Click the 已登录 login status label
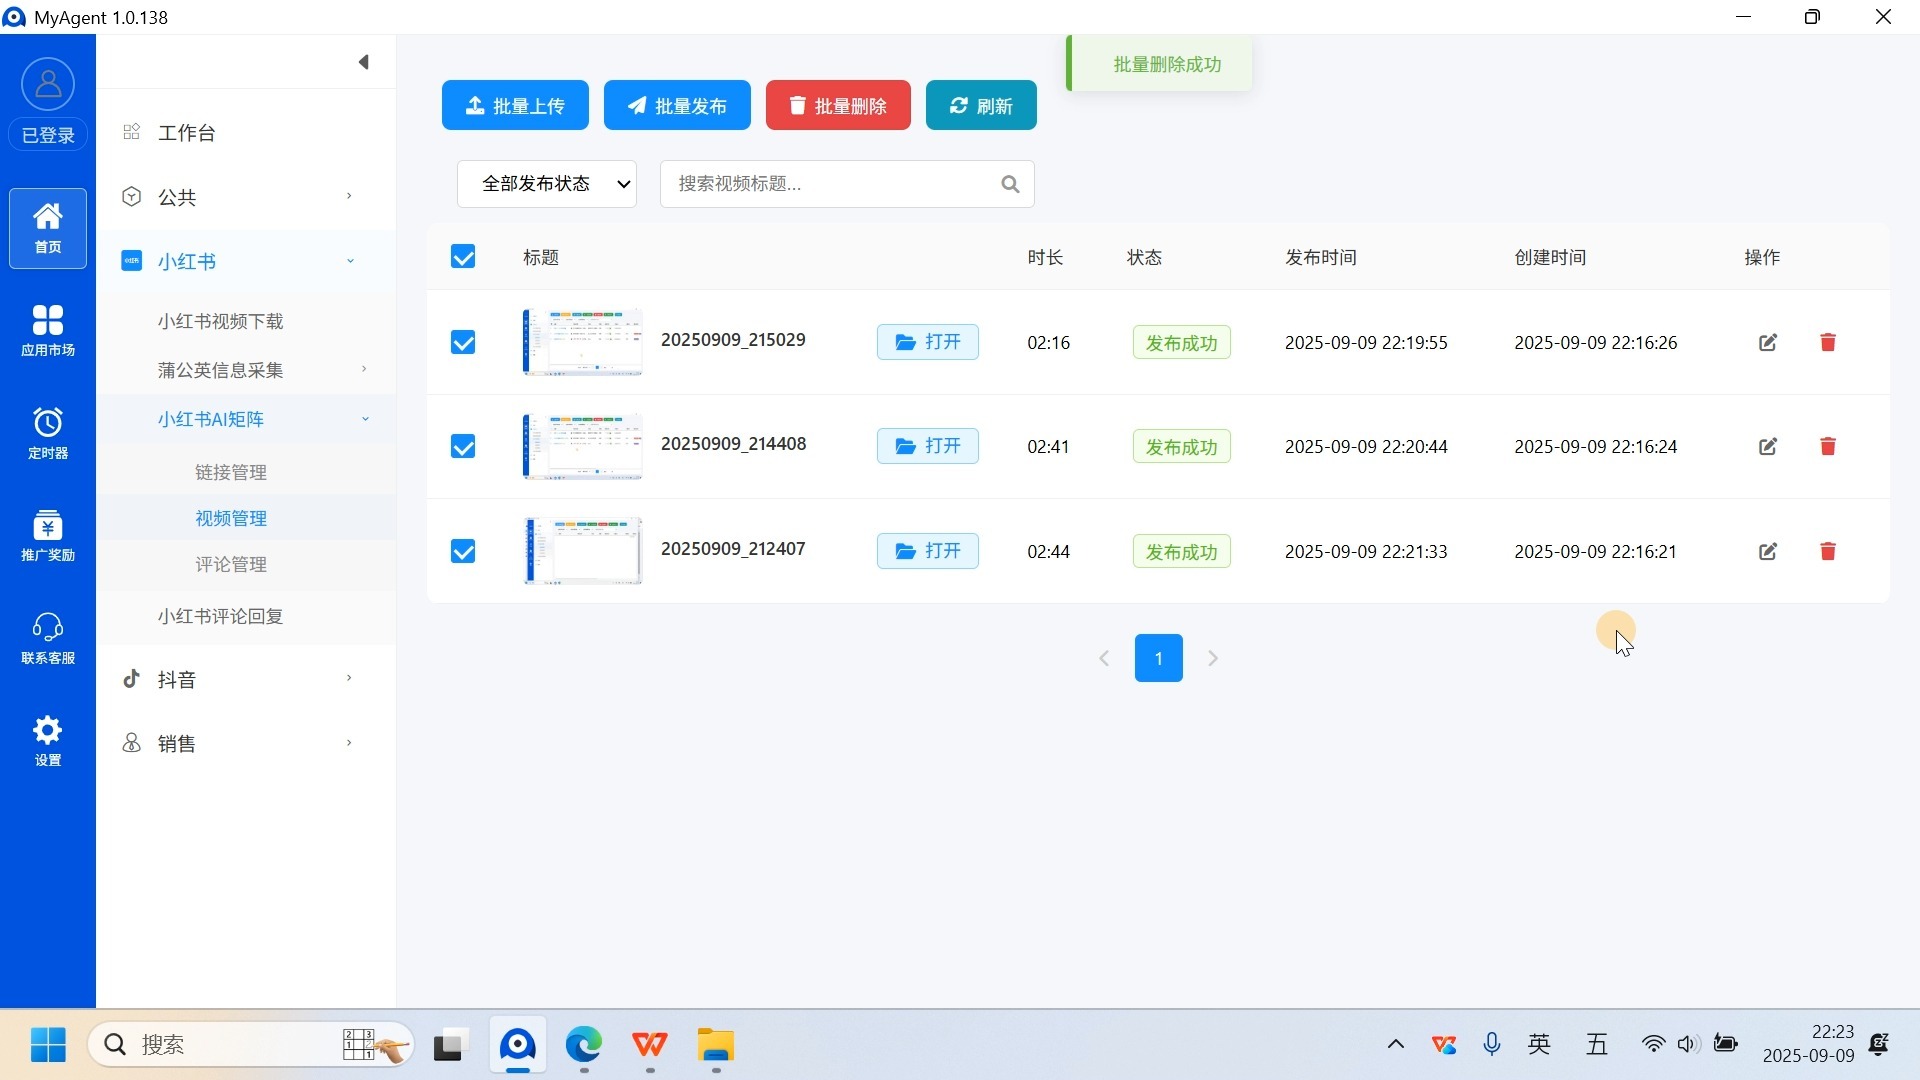The width and height of the screenshot is (1920, 1080). coord(48,135)
